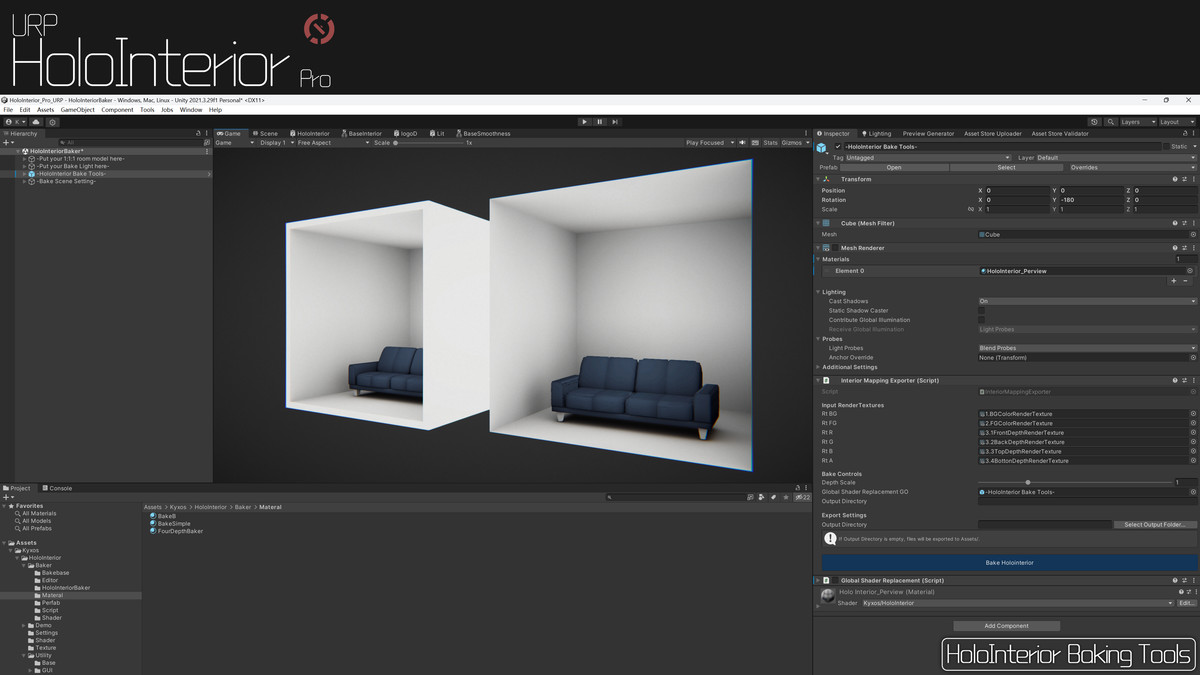
Task: Click the GameObject cube icon in Inspector
Action: point(822,147)
